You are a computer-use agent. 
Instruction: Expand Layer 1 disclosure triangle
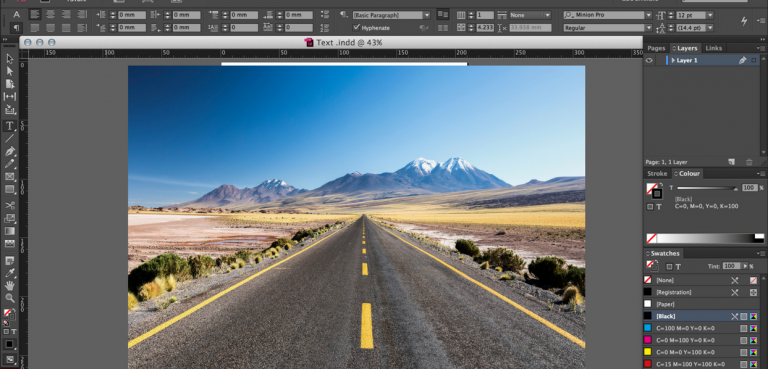pos(673,60)
